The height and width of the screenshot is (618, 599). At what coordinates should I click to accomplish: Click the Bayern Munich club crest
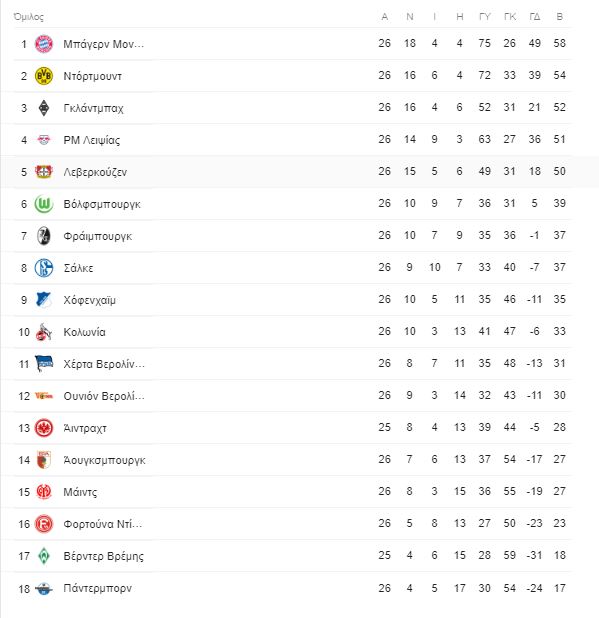(x=44, y=44)
